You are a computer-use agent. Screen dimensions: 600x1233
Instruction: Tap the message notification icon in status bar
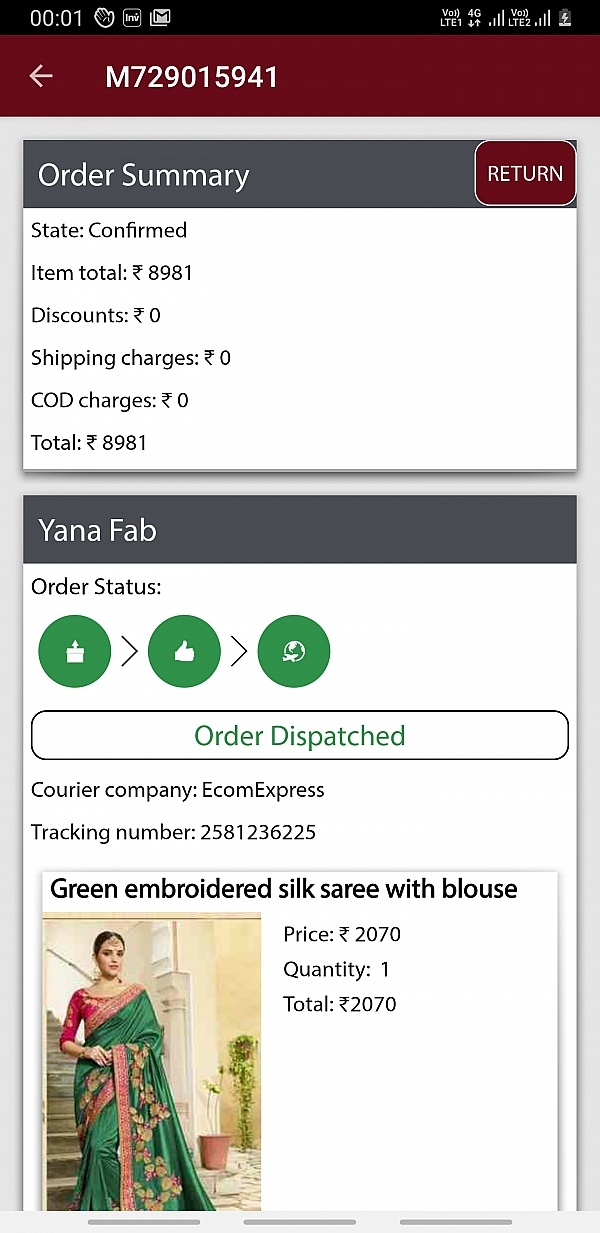tap(160, 18)
